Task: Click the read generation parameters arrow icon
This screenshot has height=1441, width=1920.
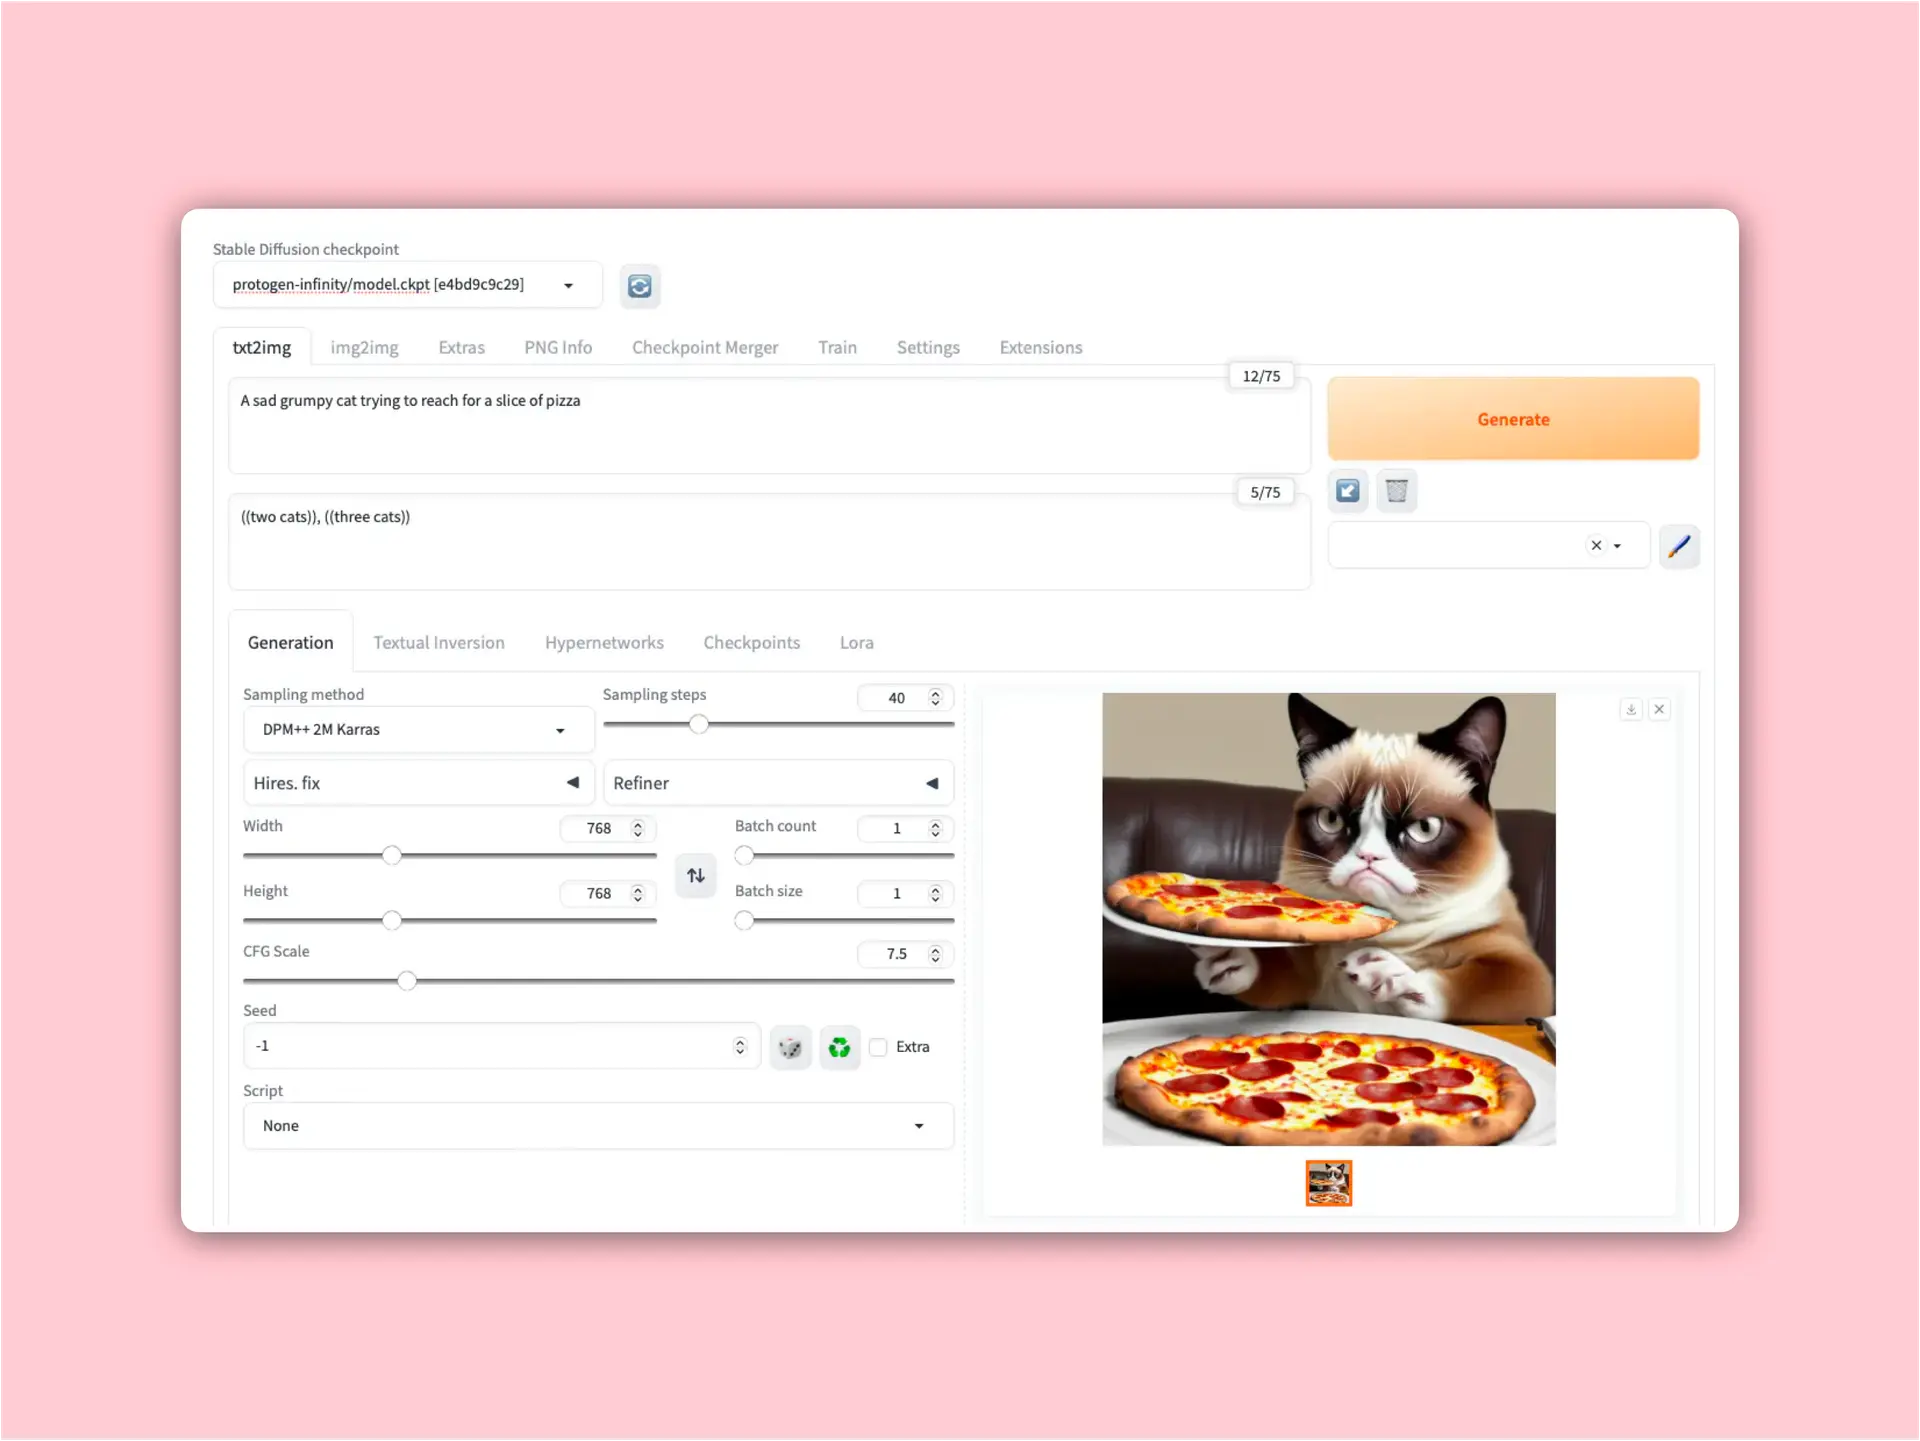Action: [x=1348, y=491]
